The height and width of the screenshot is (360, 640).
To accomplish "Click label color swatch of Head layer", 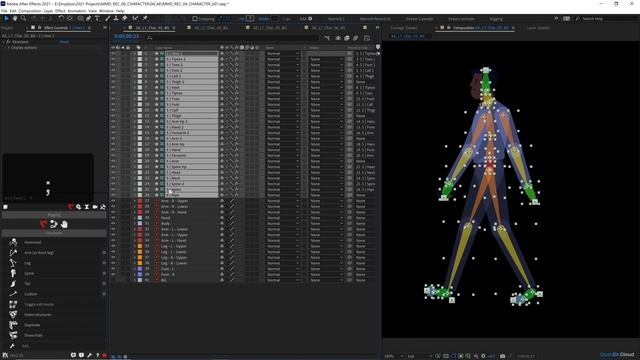I will pyautogui.click(x=140, y=218).
